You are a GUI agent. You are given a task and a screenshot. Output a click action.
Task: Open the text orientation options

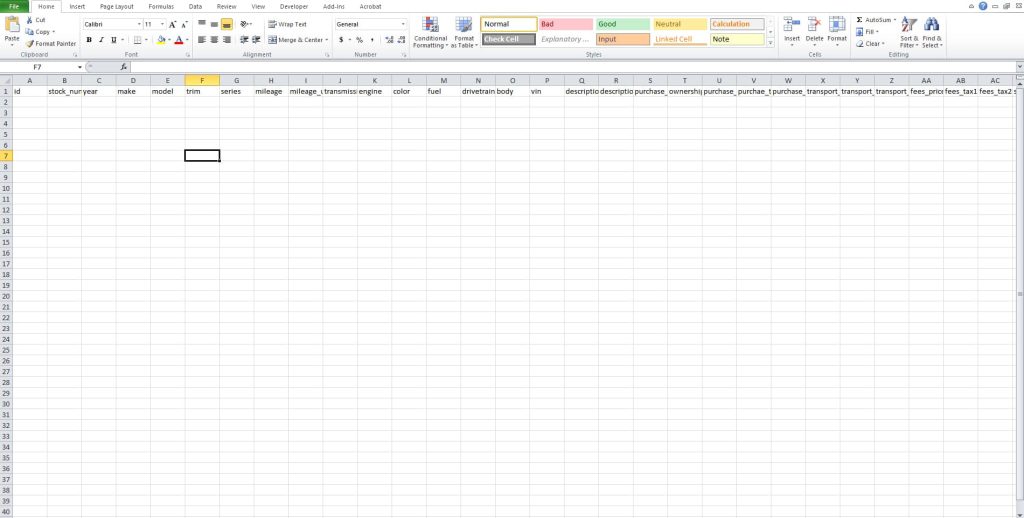(246, 24)
